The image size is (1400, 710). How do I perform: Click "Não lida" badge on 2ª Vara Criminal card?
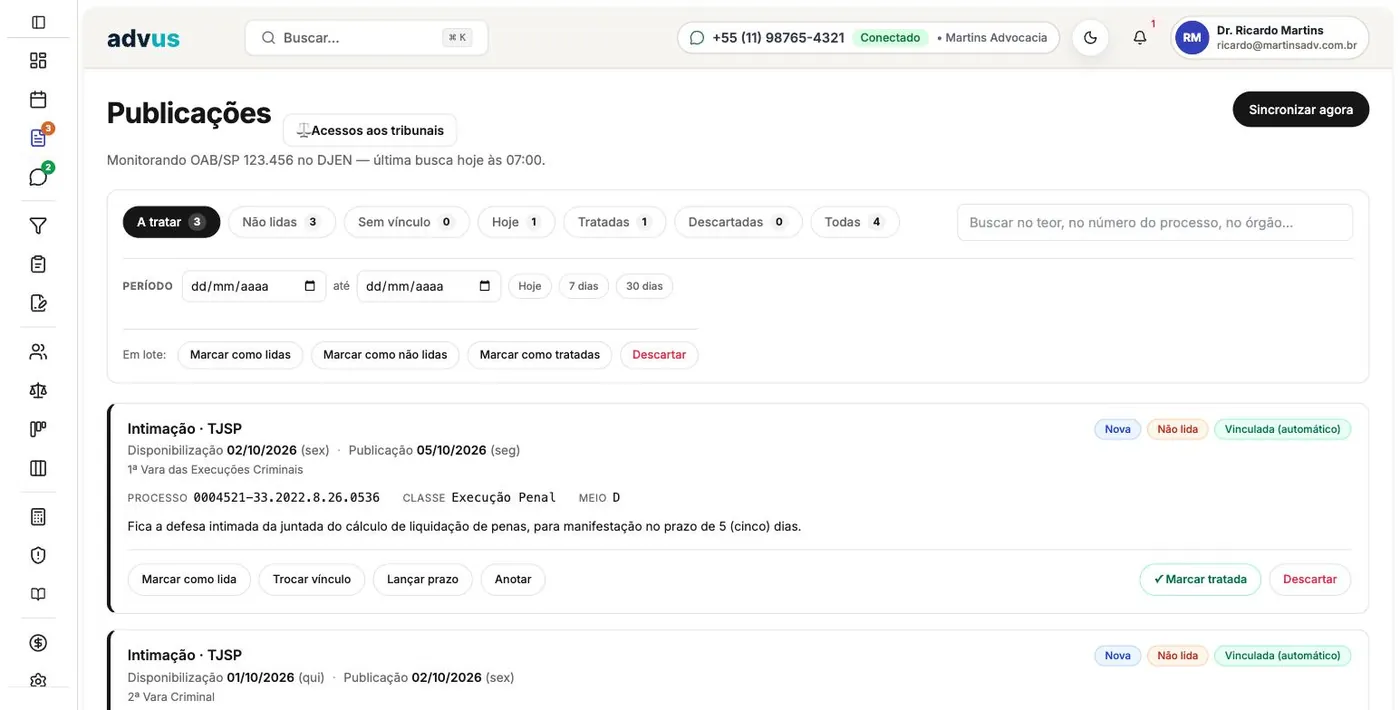[x=1178, y=656]
